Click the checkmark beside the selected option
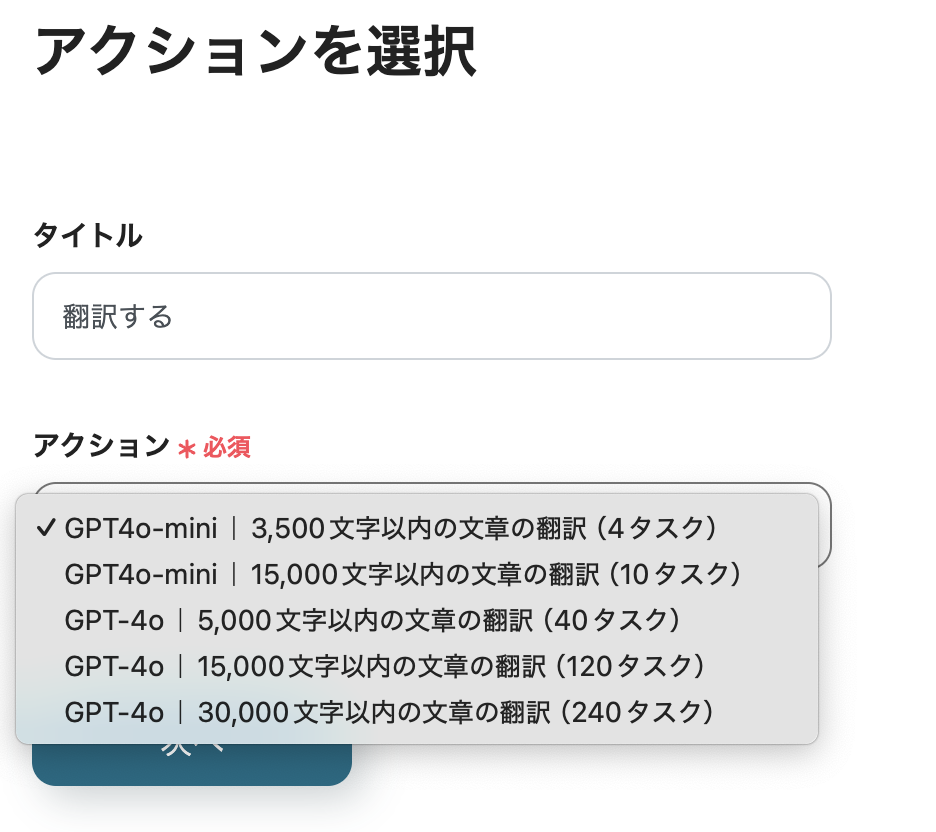Screen dimensions: 936x832 (44, 527)
